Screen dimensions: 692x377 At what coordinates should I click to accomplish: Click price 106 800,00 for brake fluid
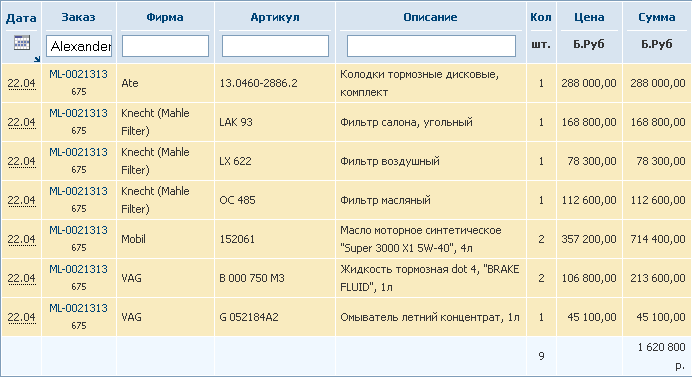pyautogui.click(x=589, y=278)
